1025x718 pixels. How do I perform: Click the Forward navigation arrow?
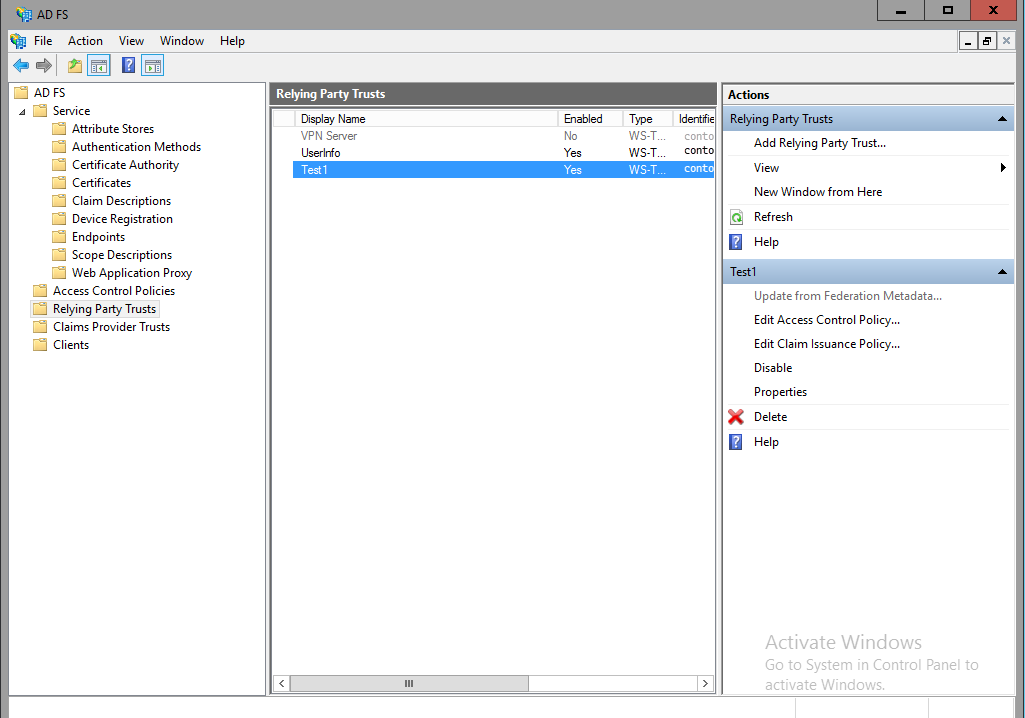[43, 65]
